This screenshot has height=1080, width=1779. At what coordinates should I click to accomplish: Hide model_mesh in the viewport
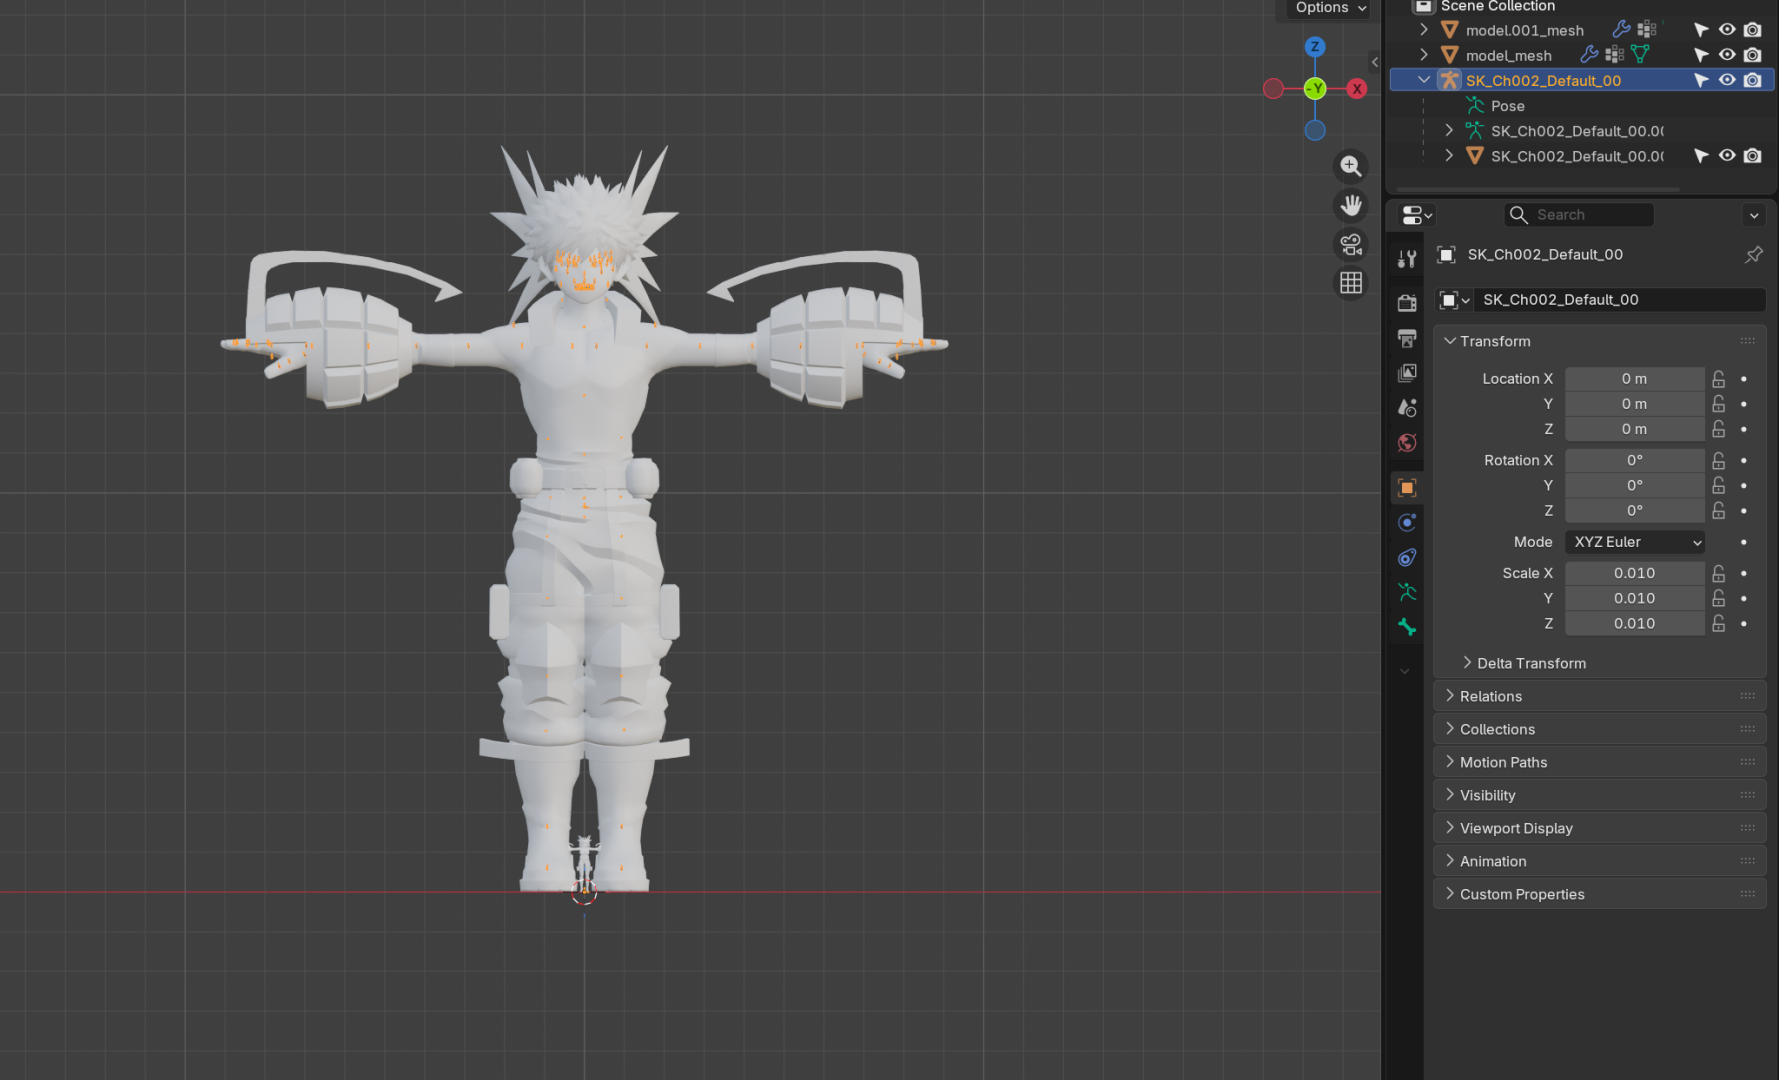pyautogui.click(x=1727, y=54)
